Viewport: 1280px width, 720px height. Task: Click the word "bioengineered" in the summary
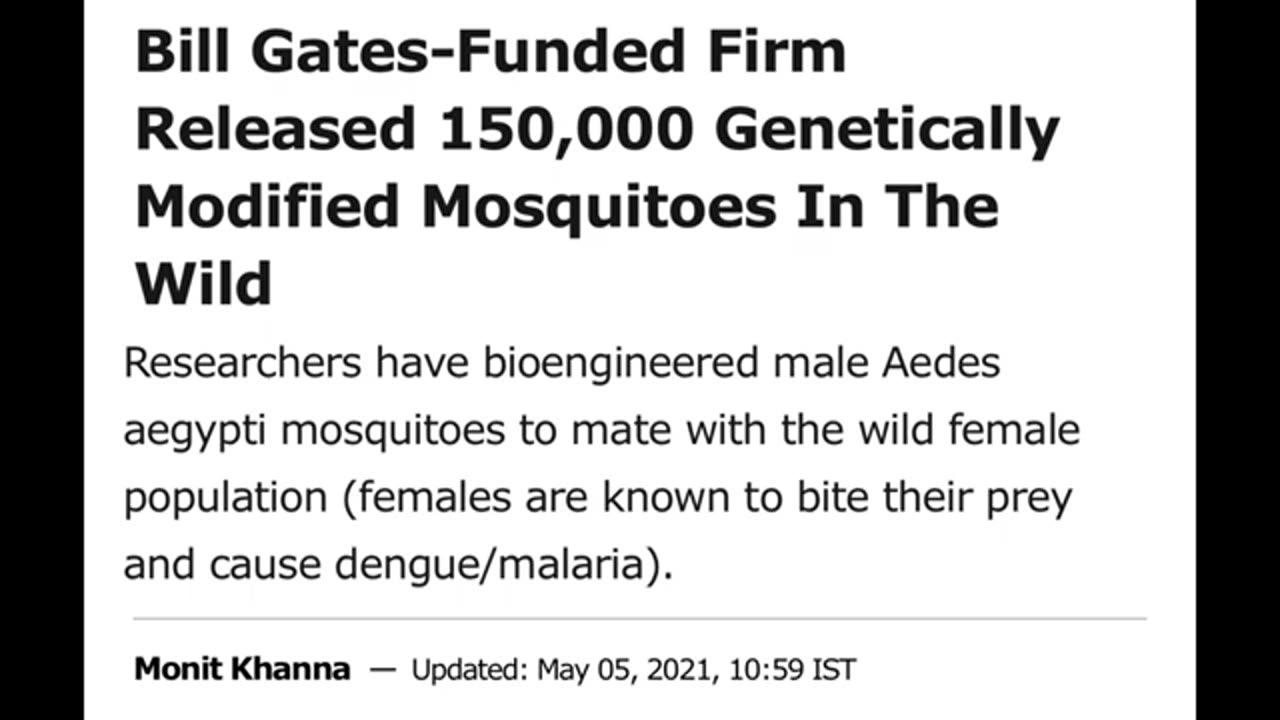pos(620,364)
